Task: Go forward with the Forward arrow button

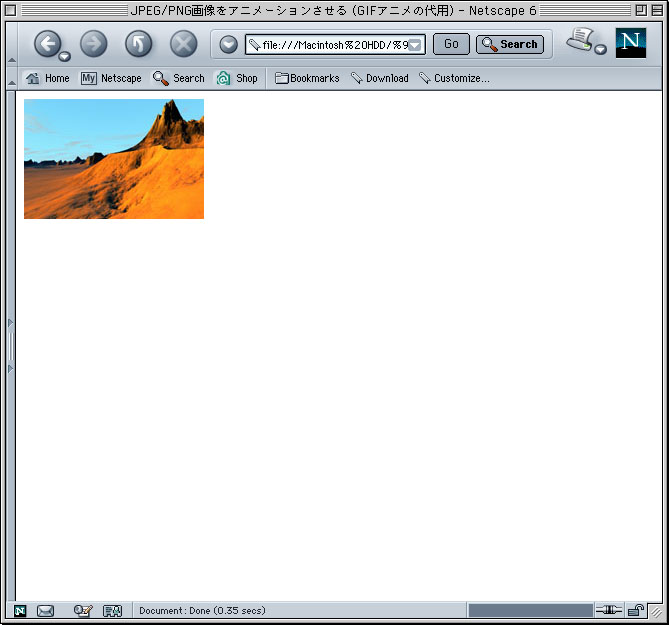Action: pyautogui.click(x=94, y=44)
